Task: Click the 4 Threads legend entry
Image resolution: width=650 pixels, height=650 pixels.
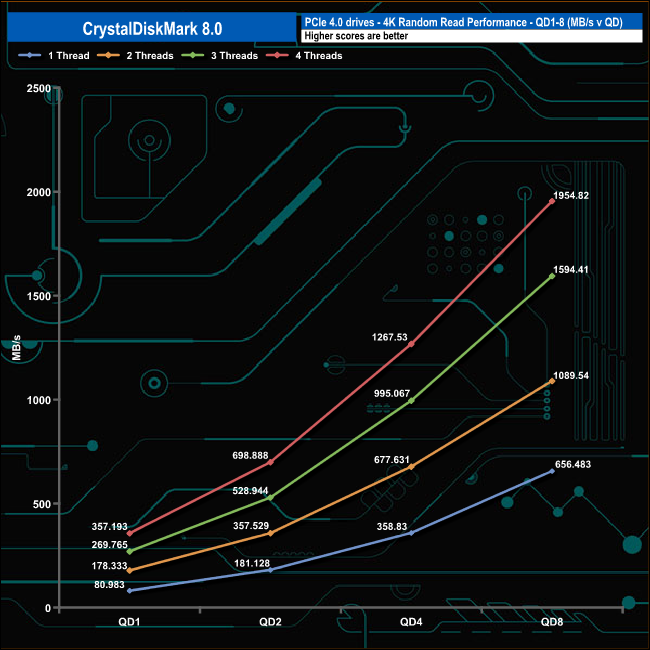Action: pyautogui.click(x=304, y=56)
